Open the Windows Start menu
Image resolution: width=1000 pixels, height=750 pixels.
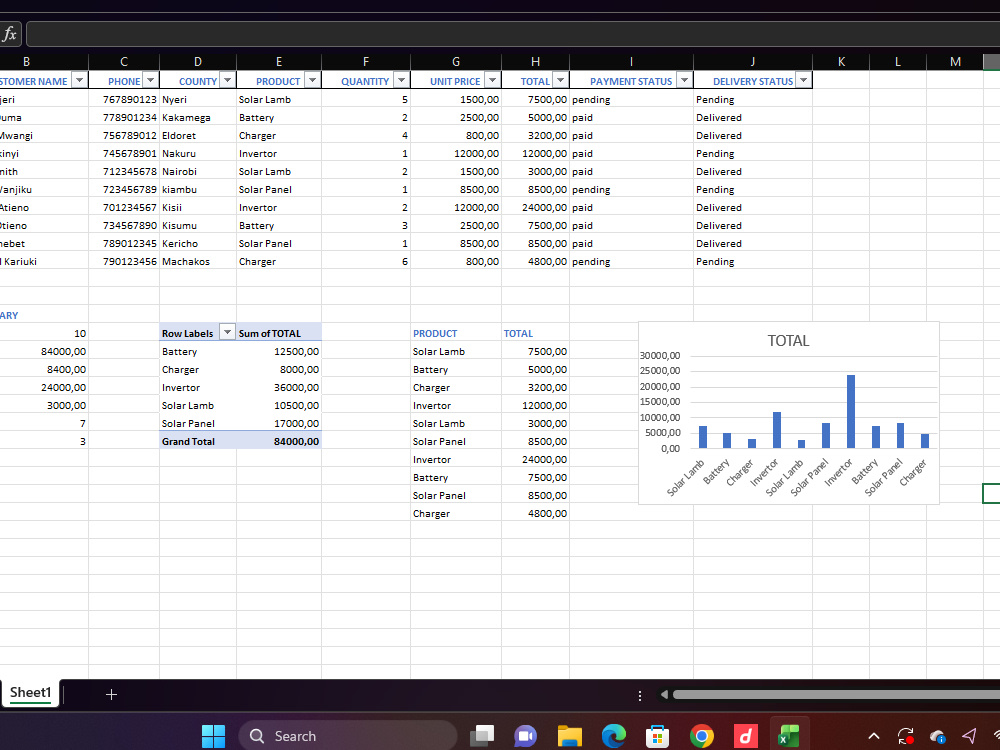pyautogui.click(x=213, y=736)
